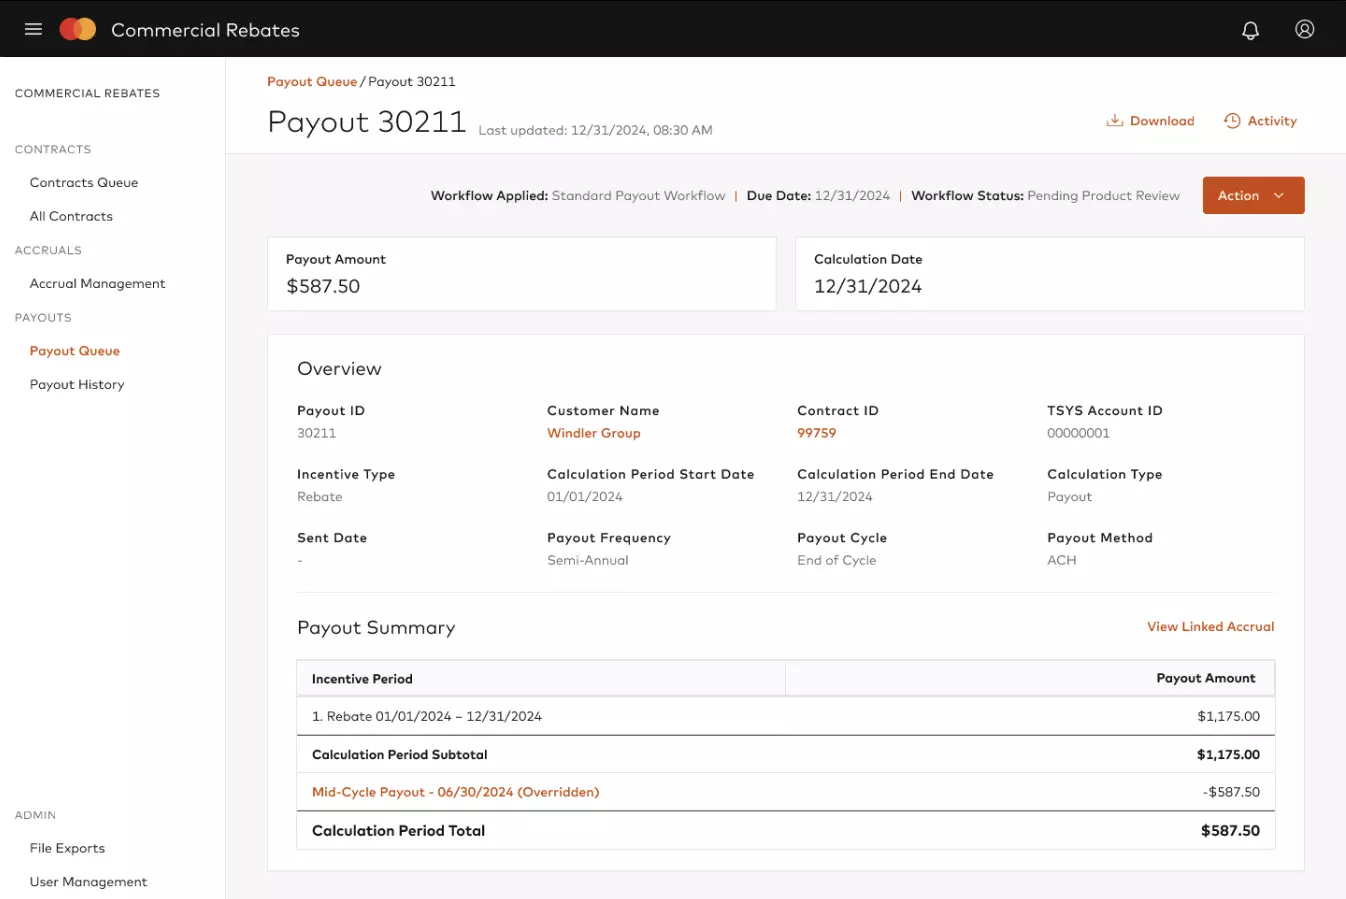1346x899 pixels.
Task: Click the Rebate 01/01/2024 – 12/31/2024 row
Action: coord(785,716)
